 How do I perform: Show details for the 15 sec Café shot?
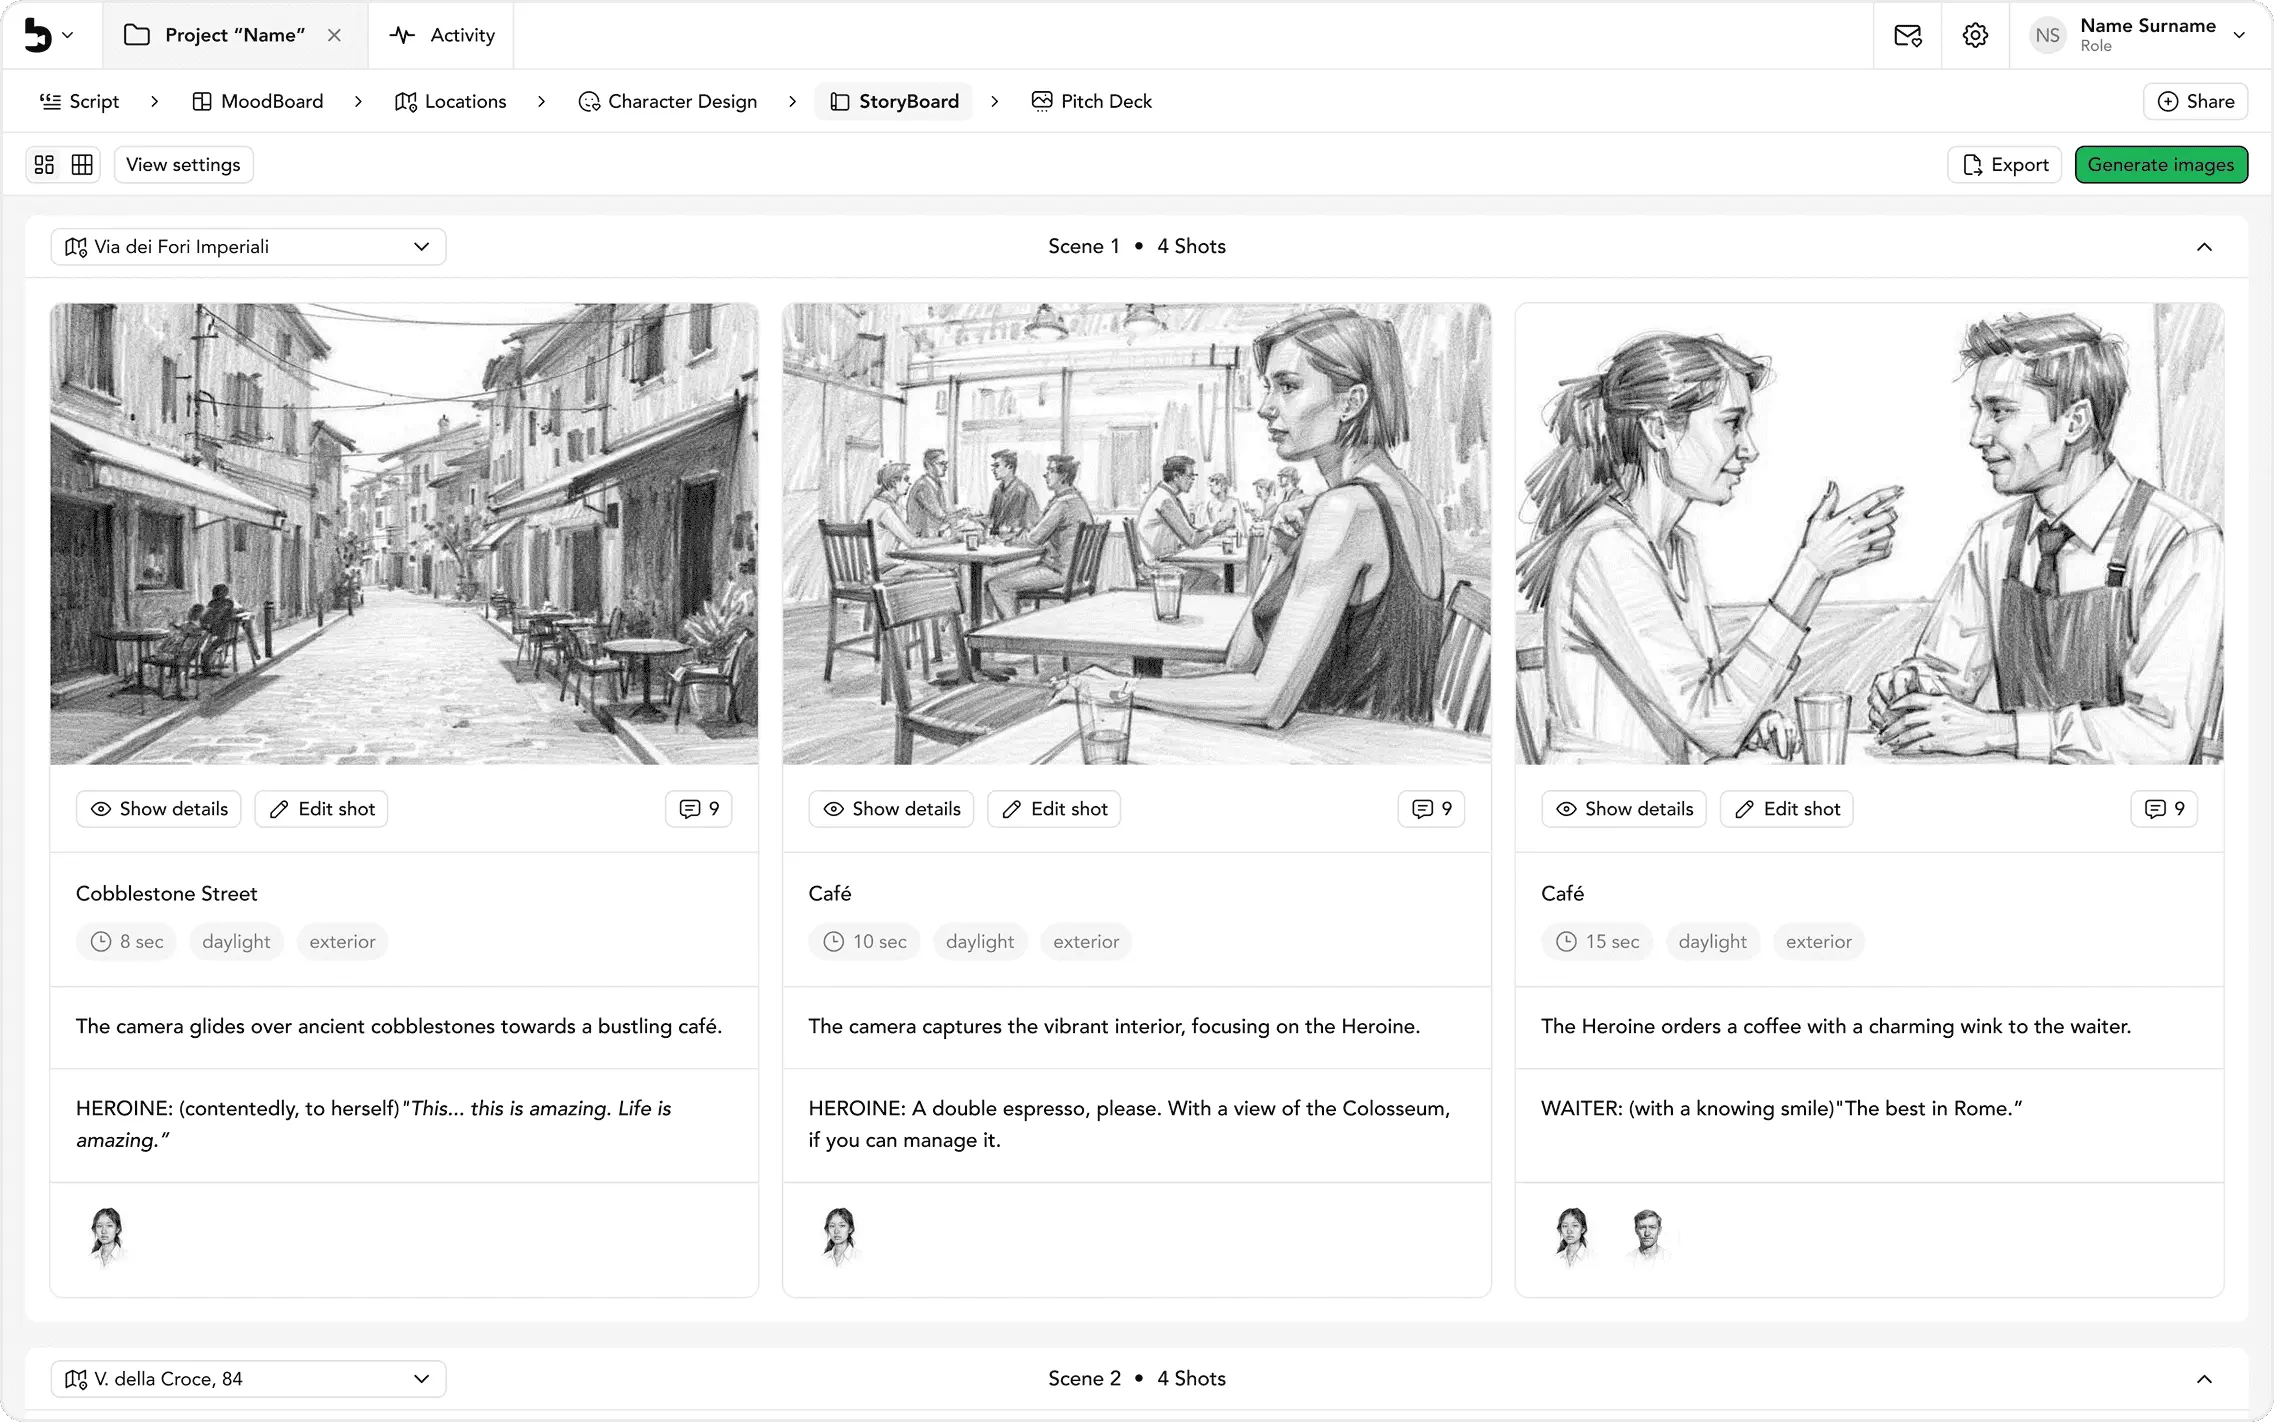point(1624,809)
